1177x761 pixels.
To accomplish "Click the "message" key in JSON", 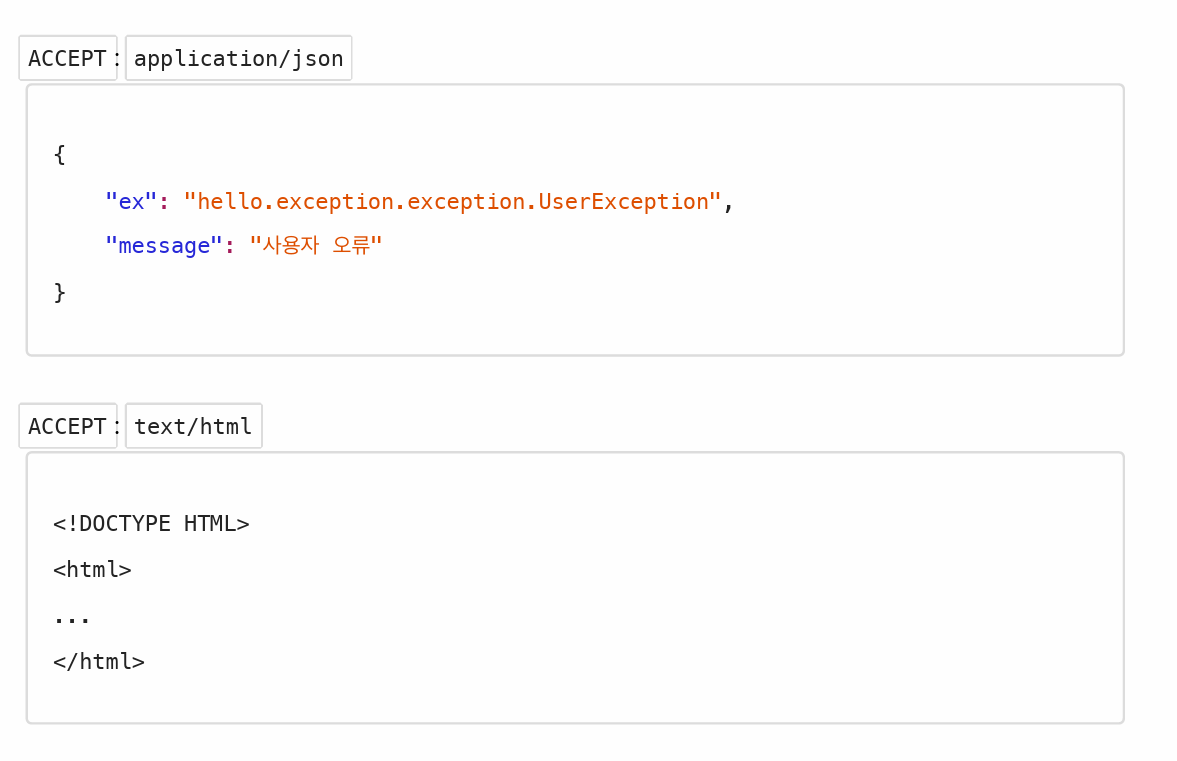I will point(164,245).
